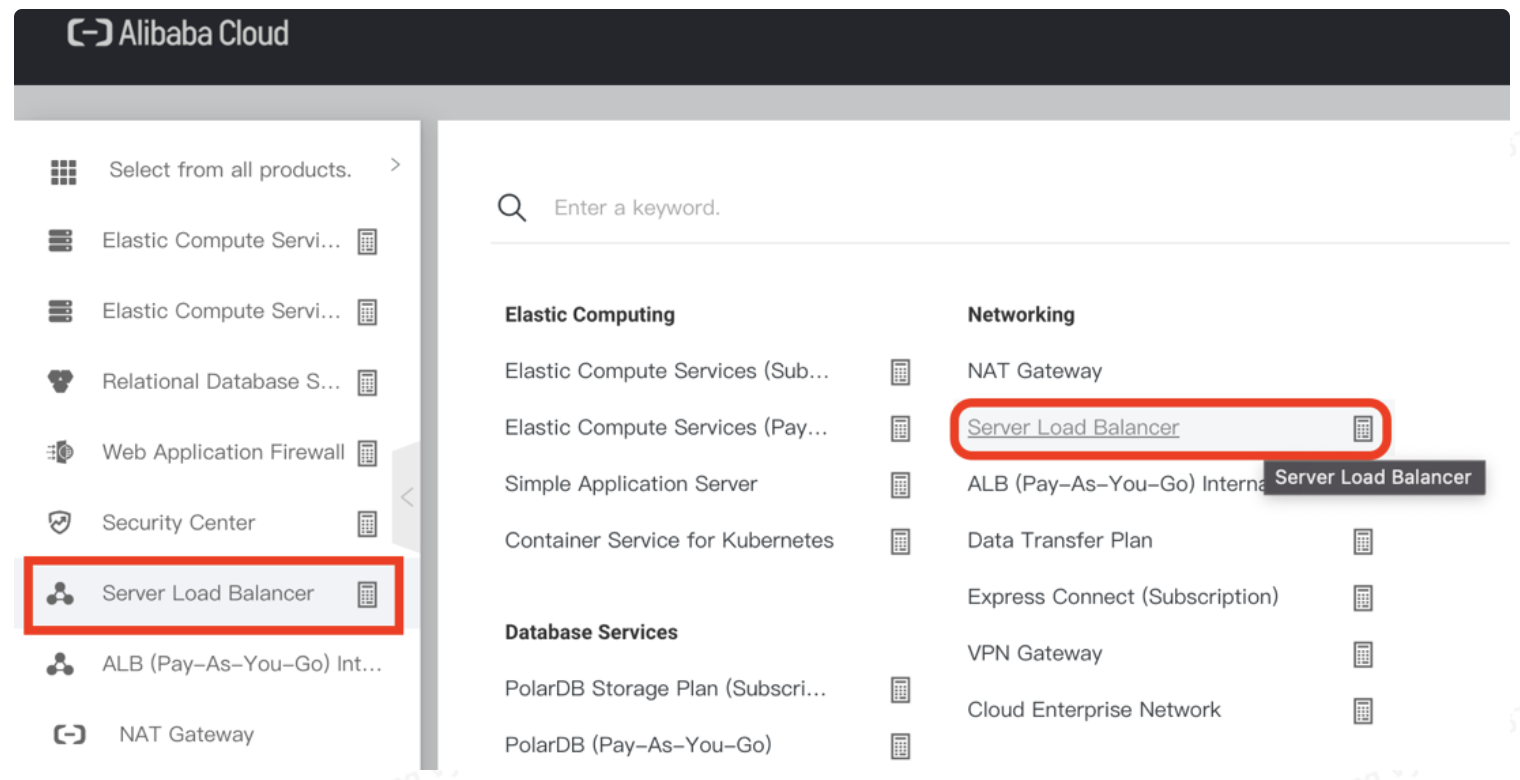Click the Server Load Balancer tooltip label

pos(1374,477)
